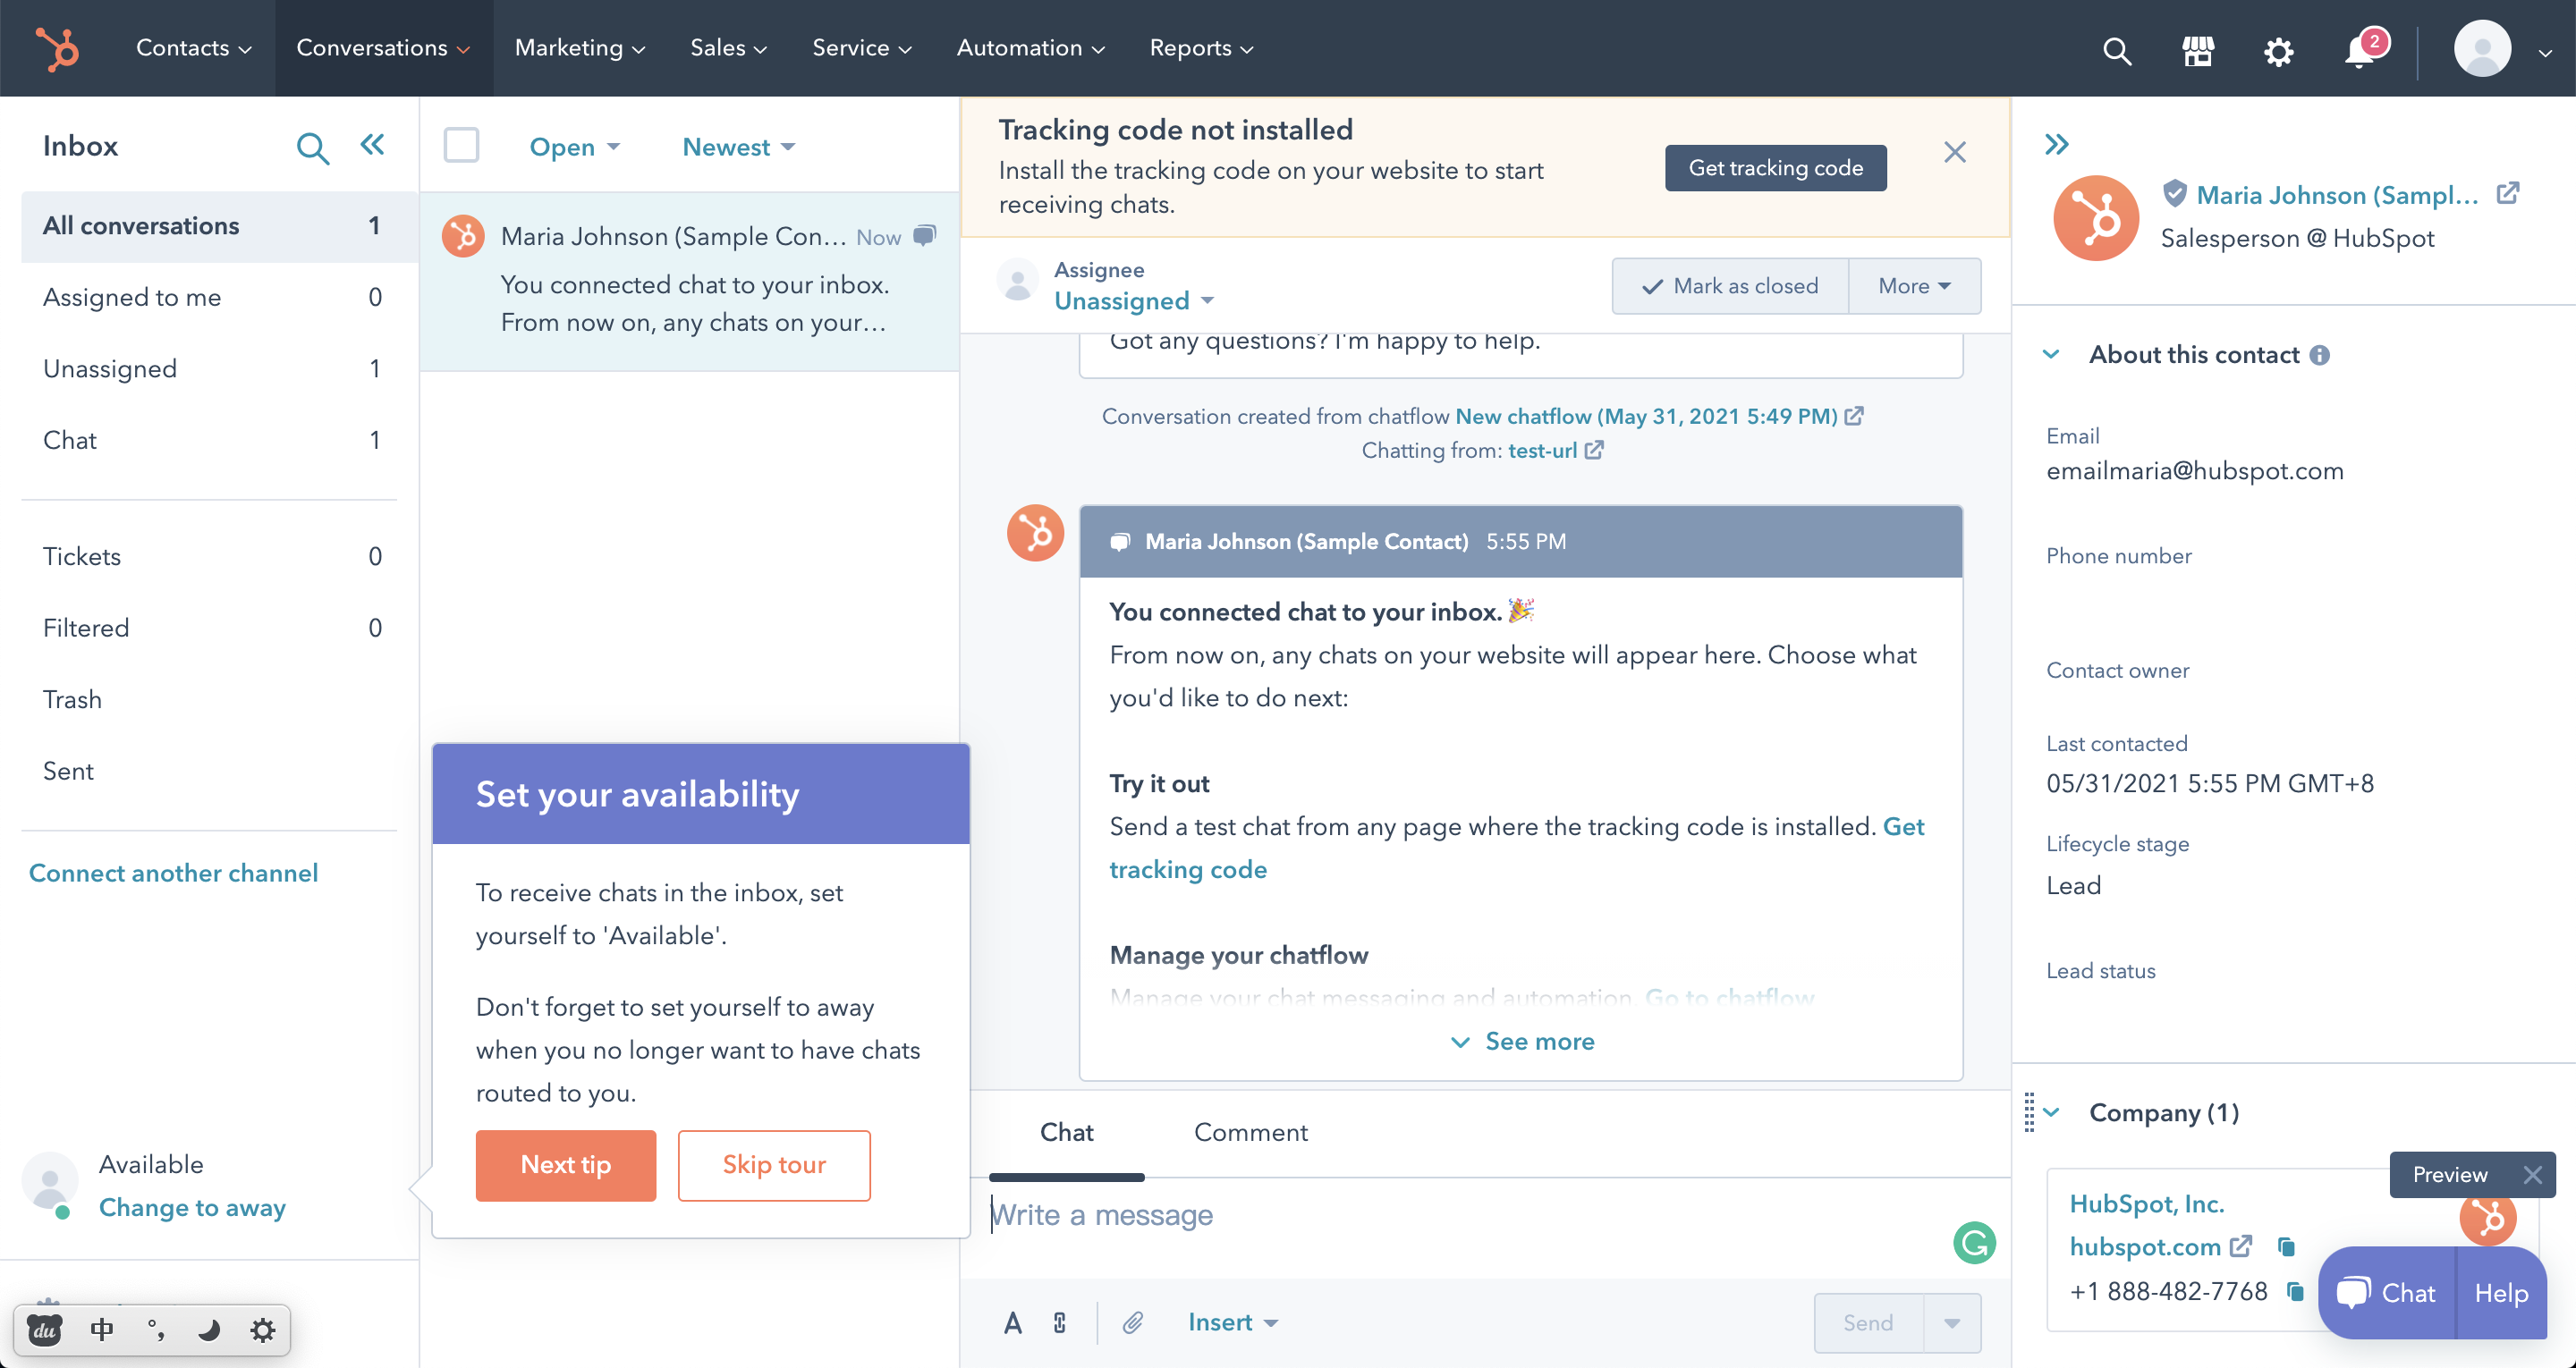Click the user account avatar
Image resolution: width=2576 pixels, height=1368 pixels.
tap(2482, 48)
